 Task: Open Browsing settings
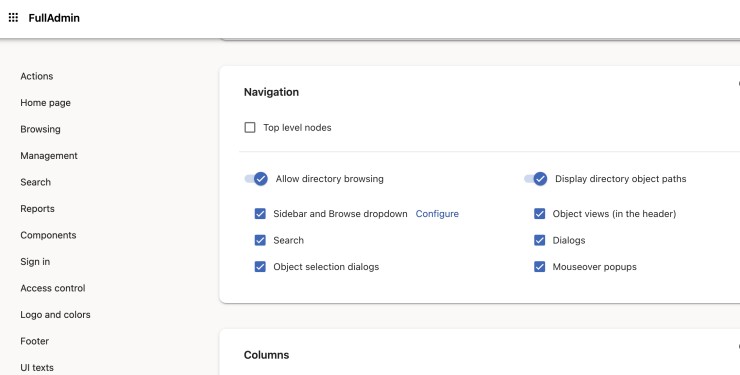40,129
